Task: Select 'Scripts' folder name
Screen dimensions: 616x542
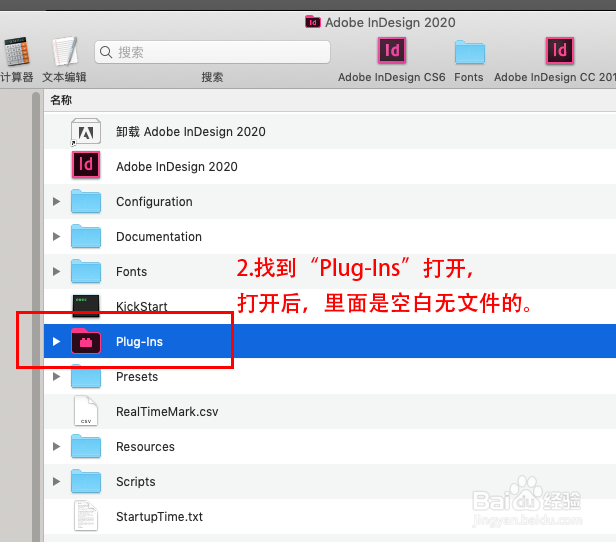Action: 136,482
